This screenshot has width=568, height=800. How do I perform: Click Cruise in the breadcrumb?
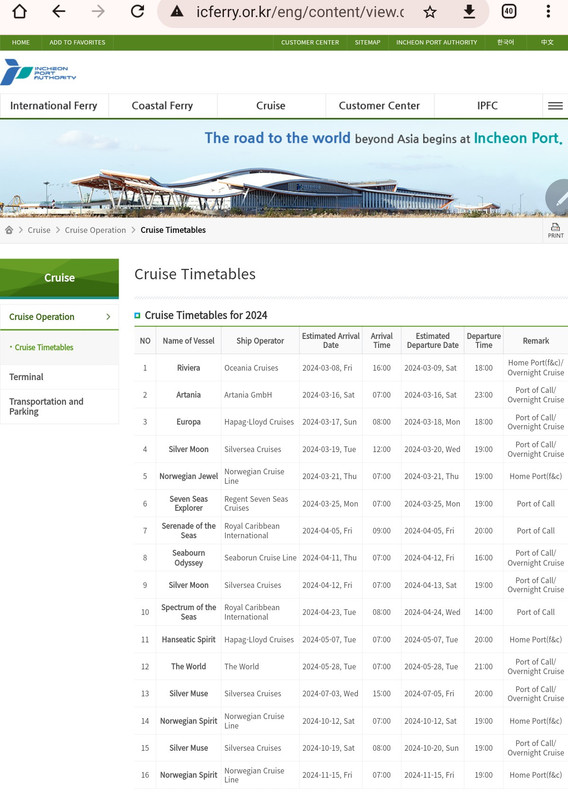39,230
